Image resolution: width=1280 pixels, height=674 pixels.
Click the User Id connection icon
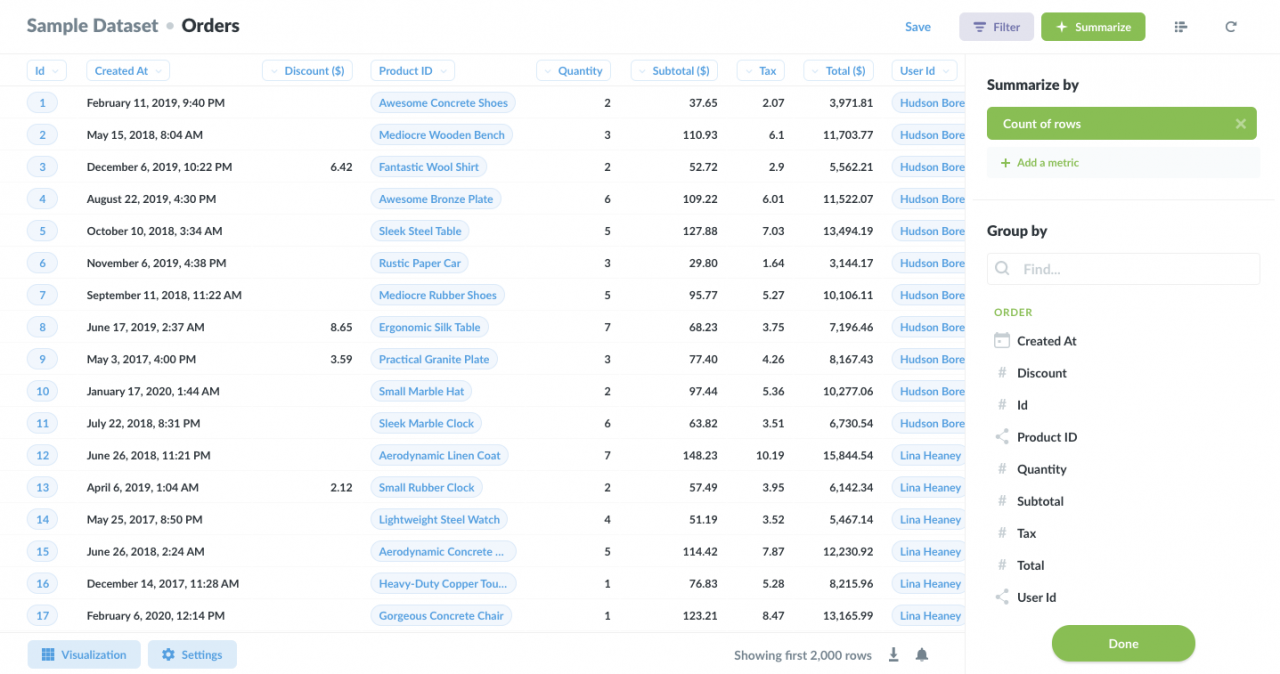pos(1002,597)
